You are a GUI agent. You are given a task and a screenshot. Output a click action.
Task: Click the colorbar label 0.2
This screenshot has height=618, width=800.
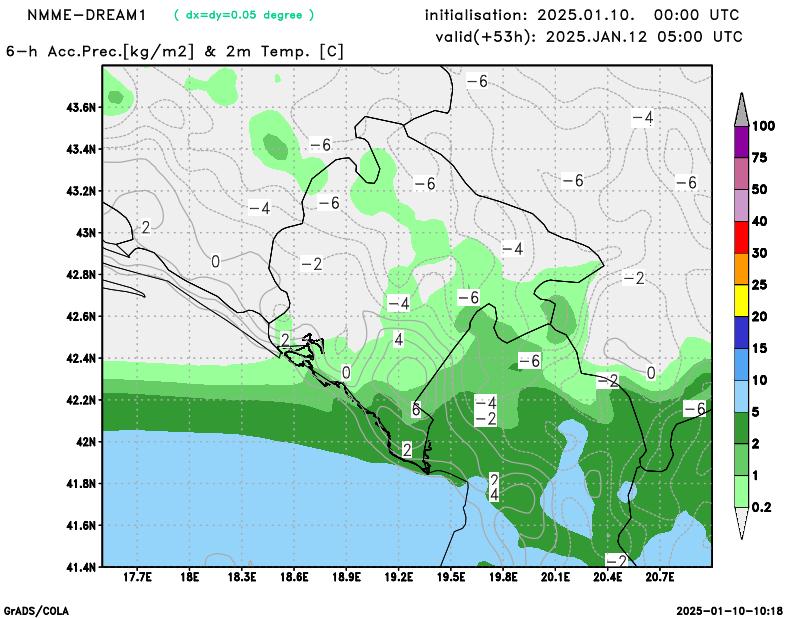[762, 507]
